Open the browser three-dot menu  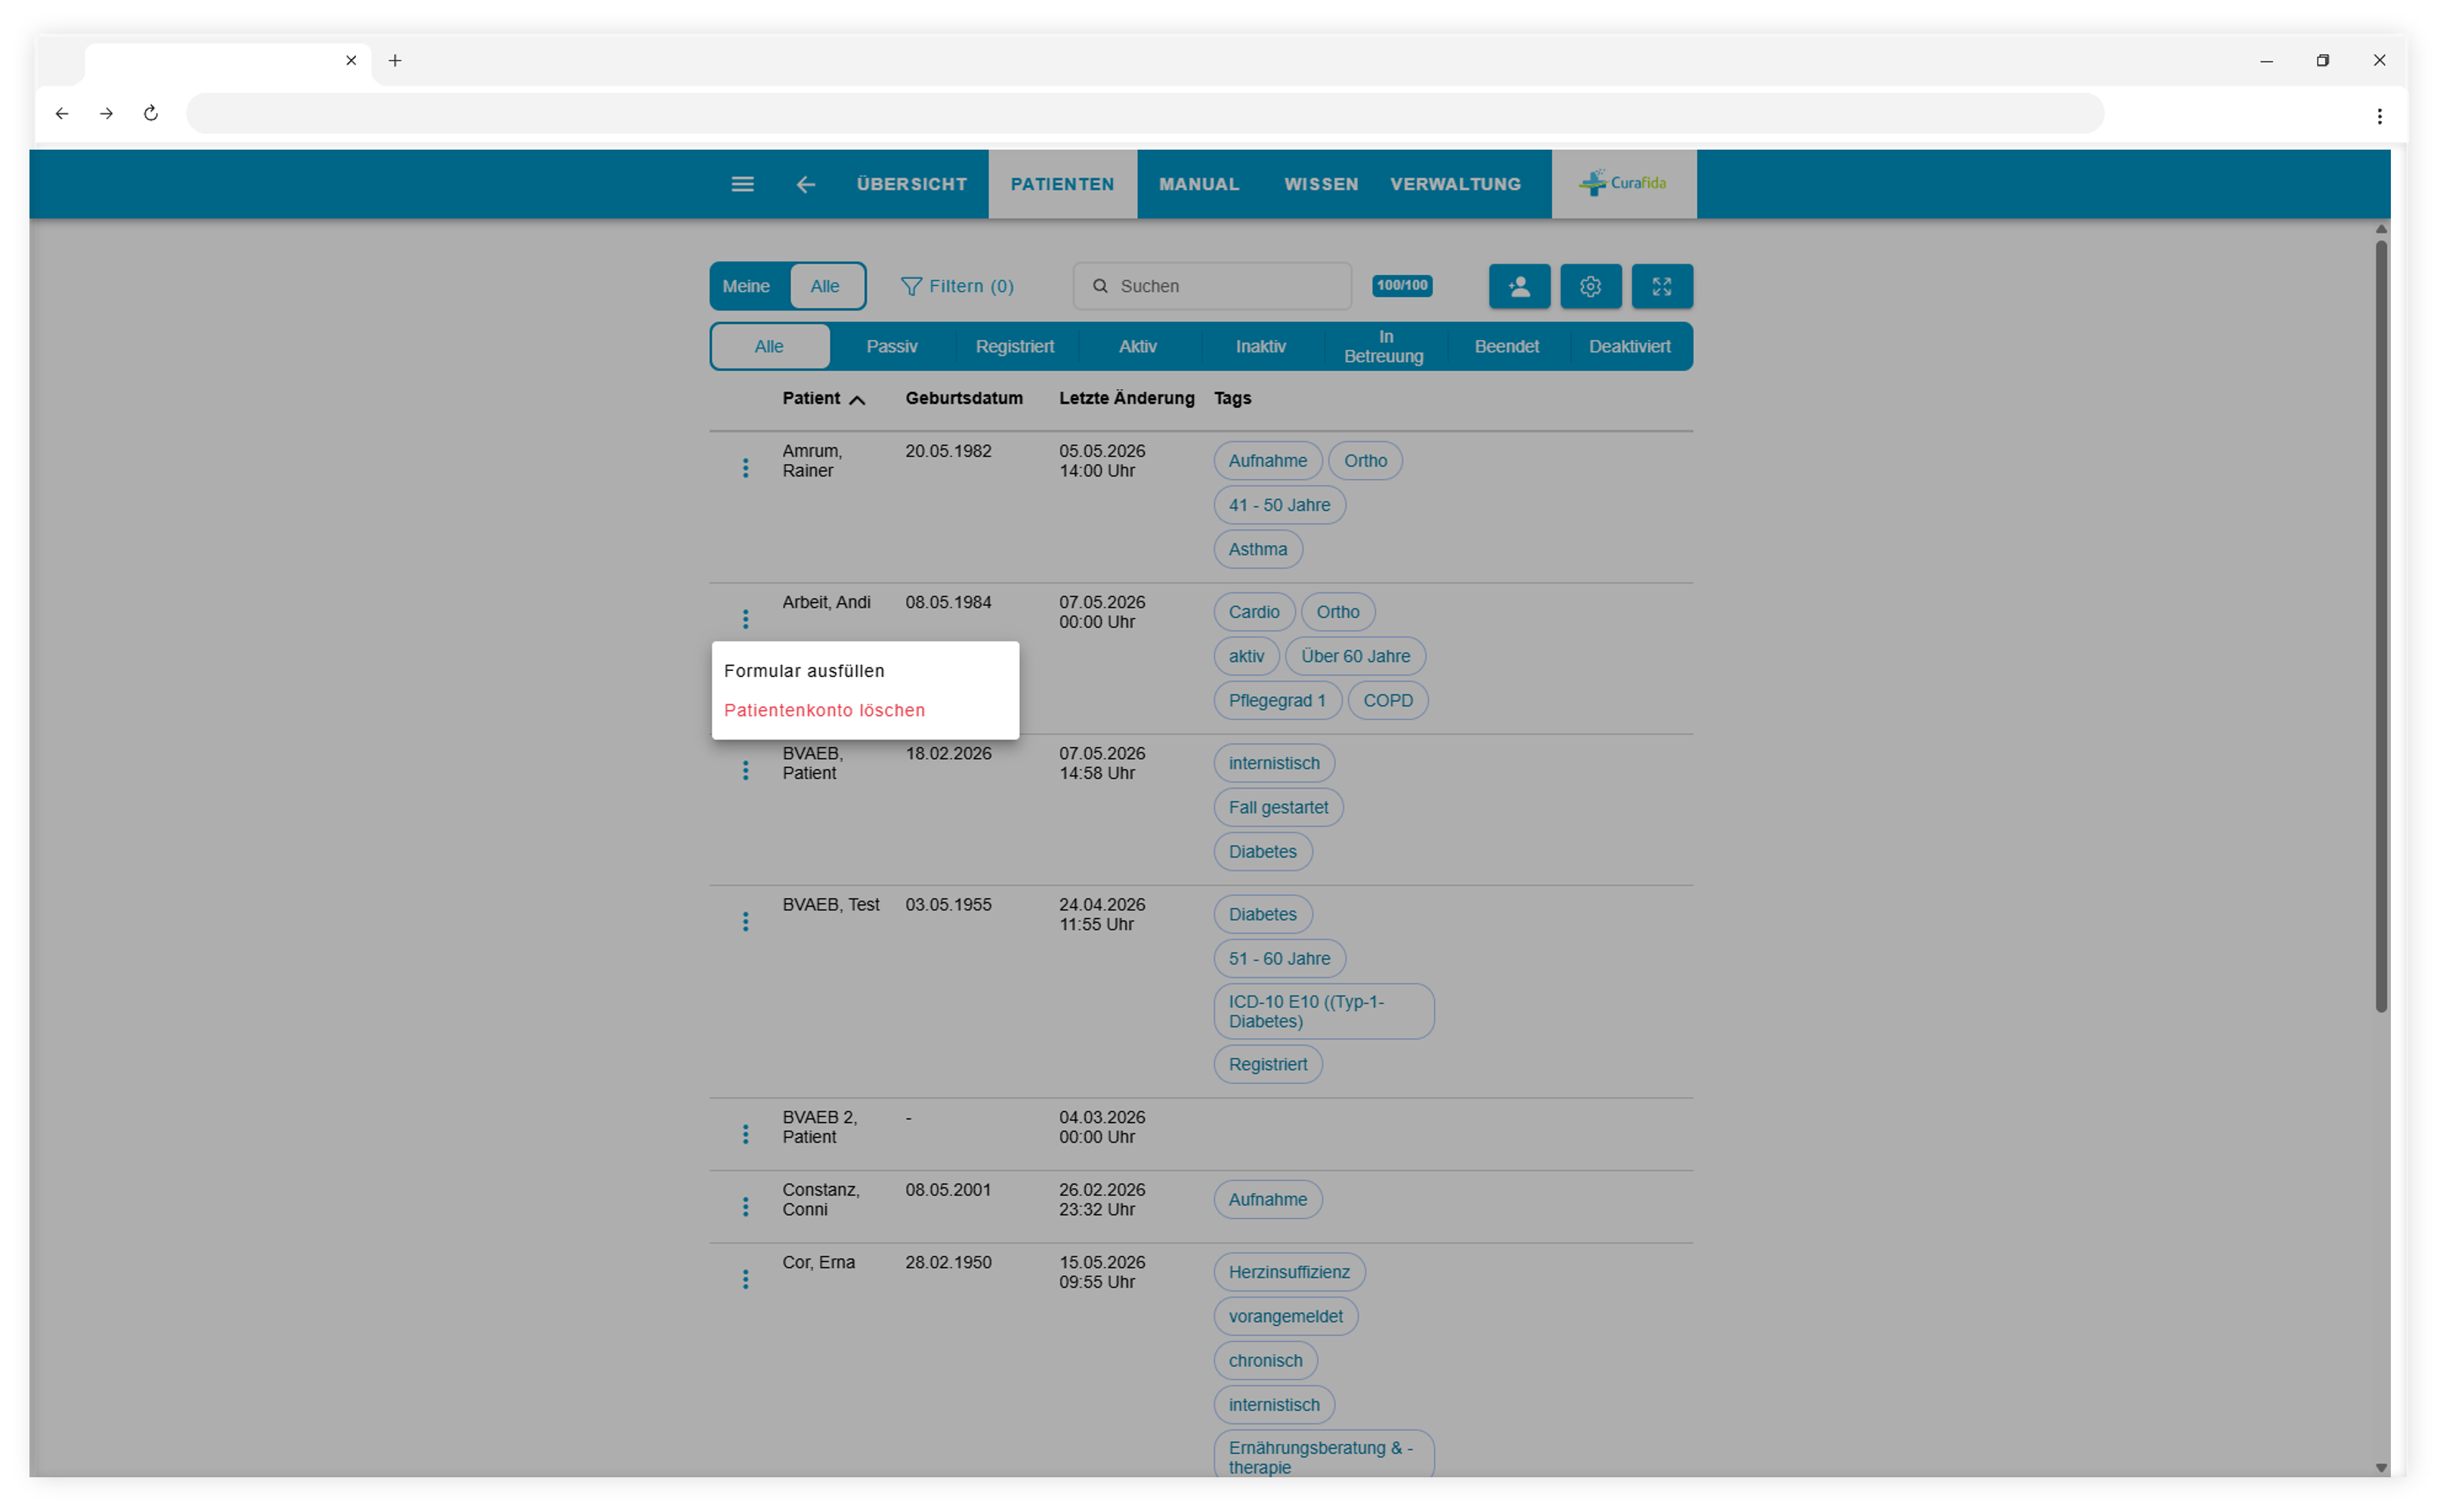(x=2379, y=116)
